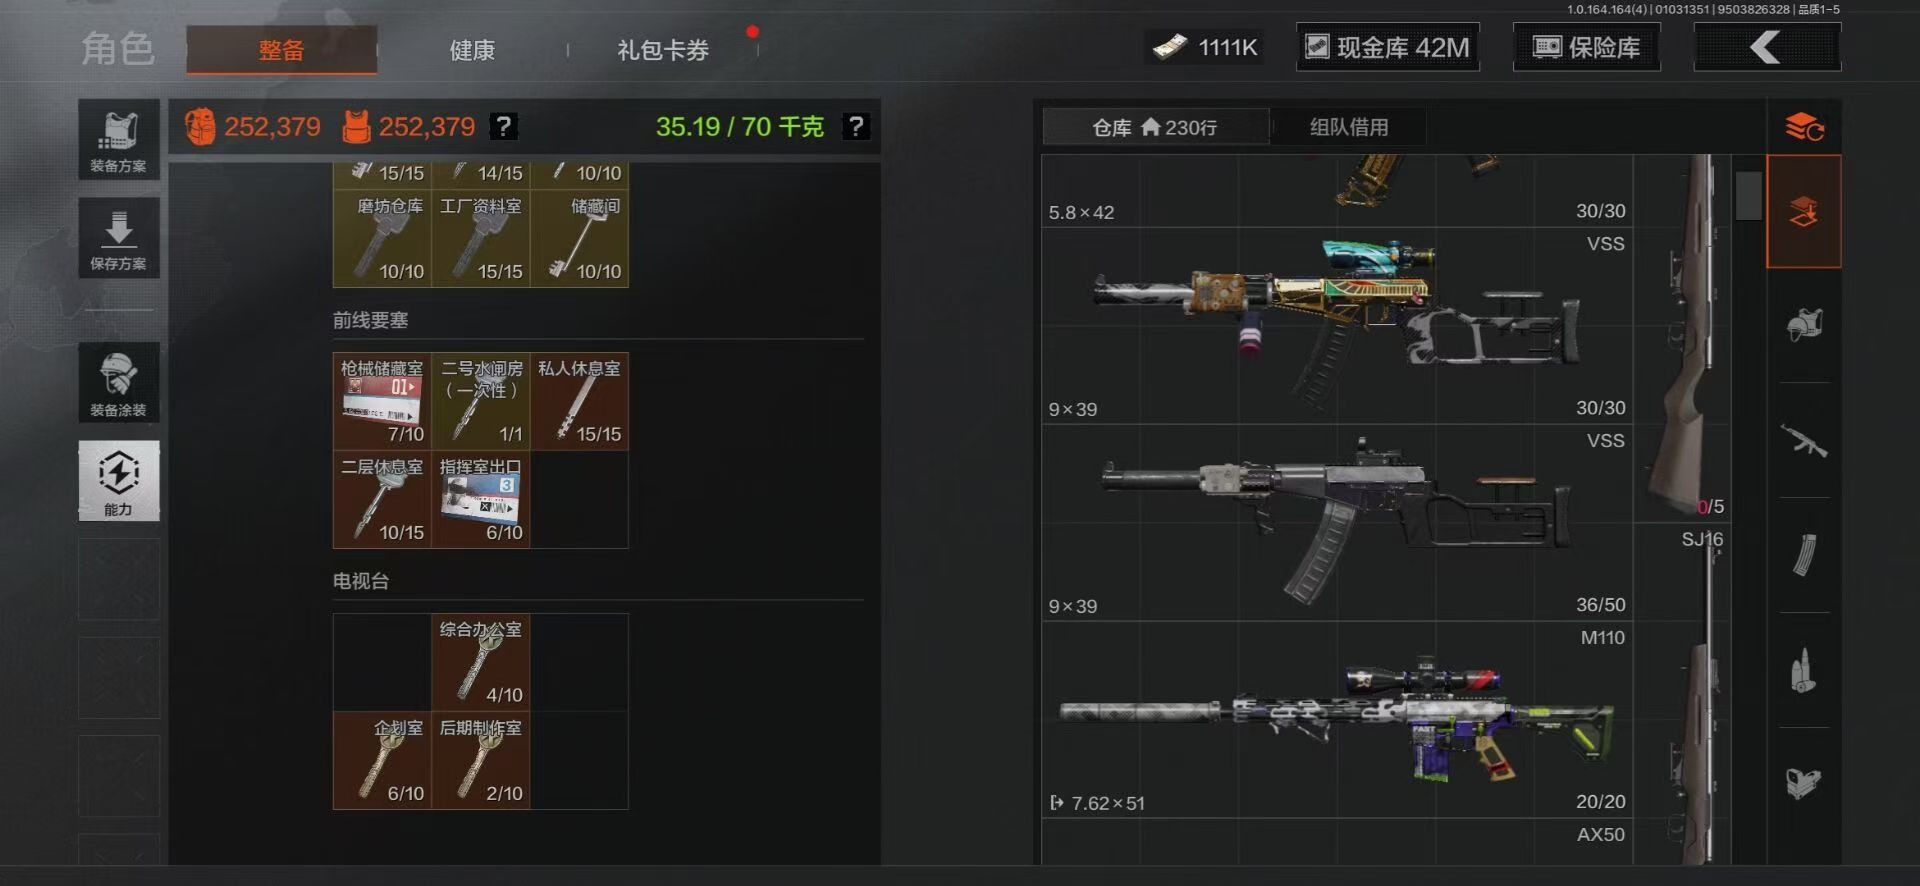1920x886 pixels.
Task: Select the 能力 ability icon
Action: (x=119, y=481)
